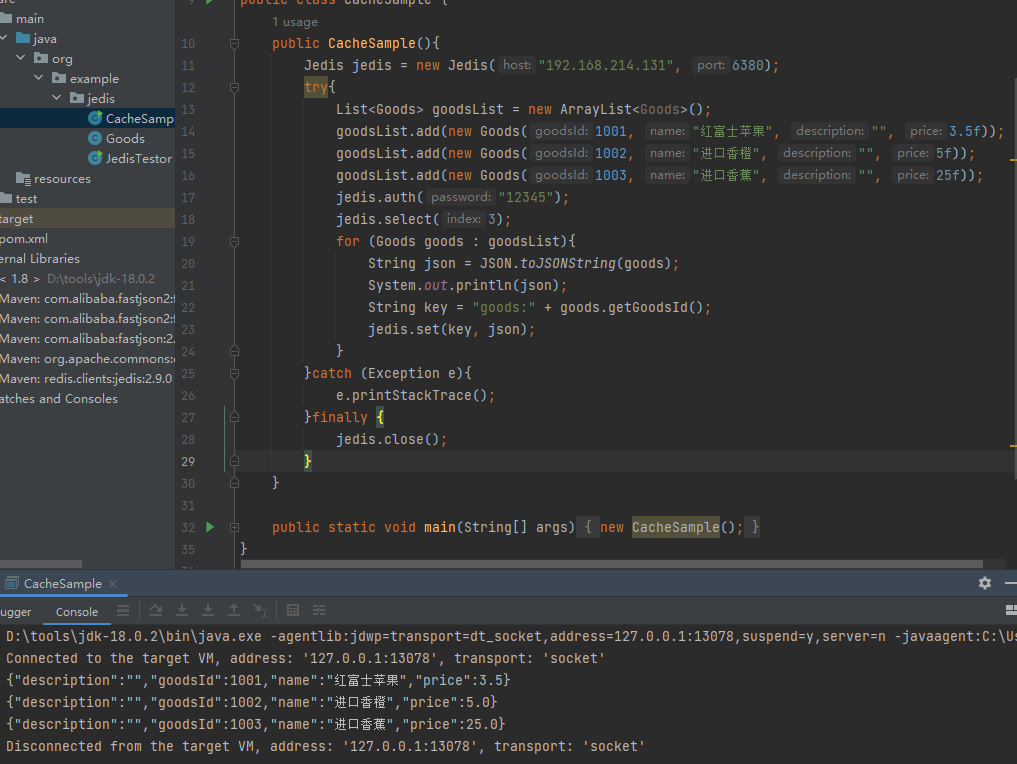This screenshot has height=764, width=1017.
Task: Open the Evaluate Expression calculator icon
Action: click(x=293, y=610)
